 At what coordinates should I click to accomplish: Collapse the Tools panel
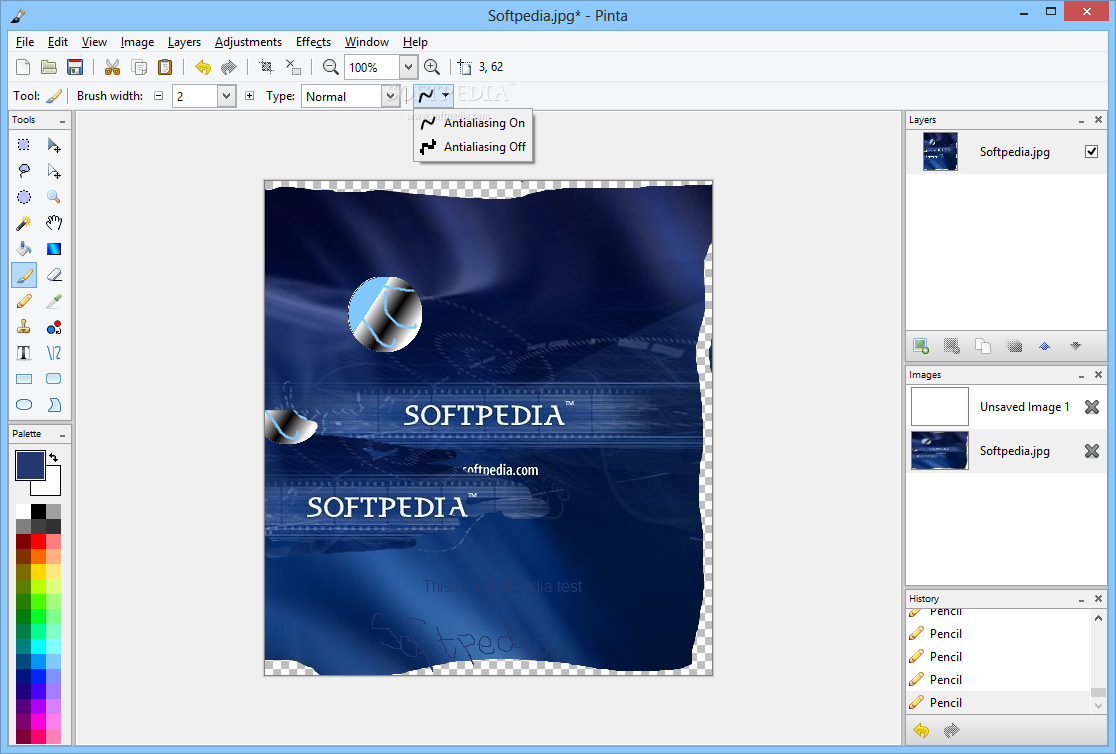63,120
